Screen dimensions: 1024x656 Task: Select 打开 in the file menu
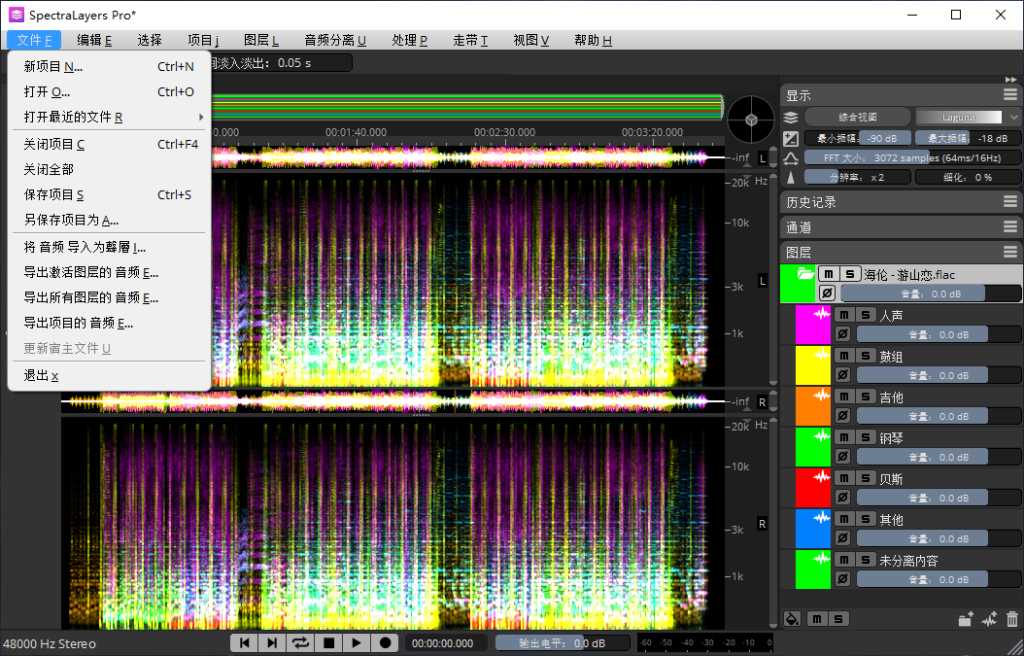[110, 92]
